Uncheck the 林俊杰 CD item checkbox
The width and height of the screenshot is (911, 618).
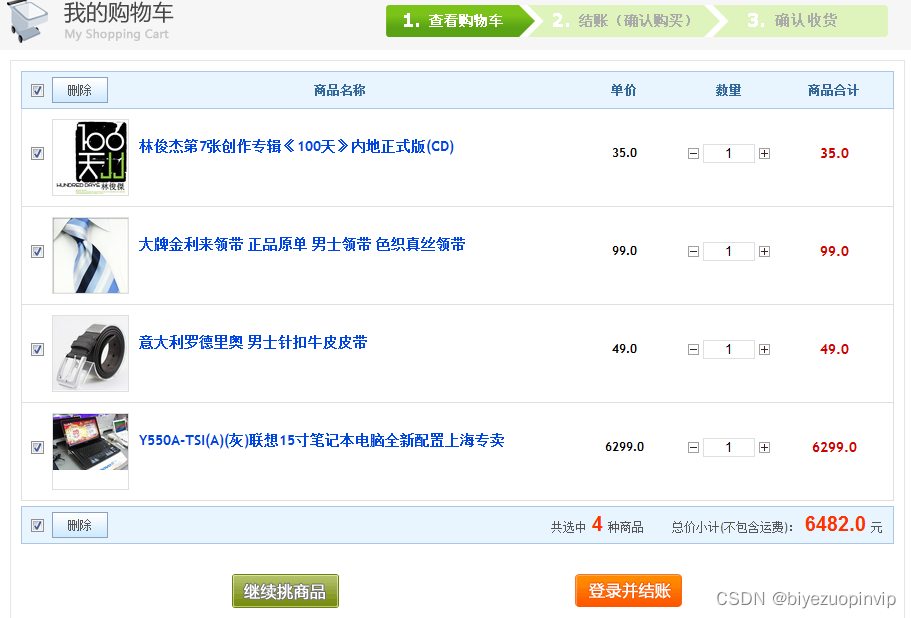[38, 153]
